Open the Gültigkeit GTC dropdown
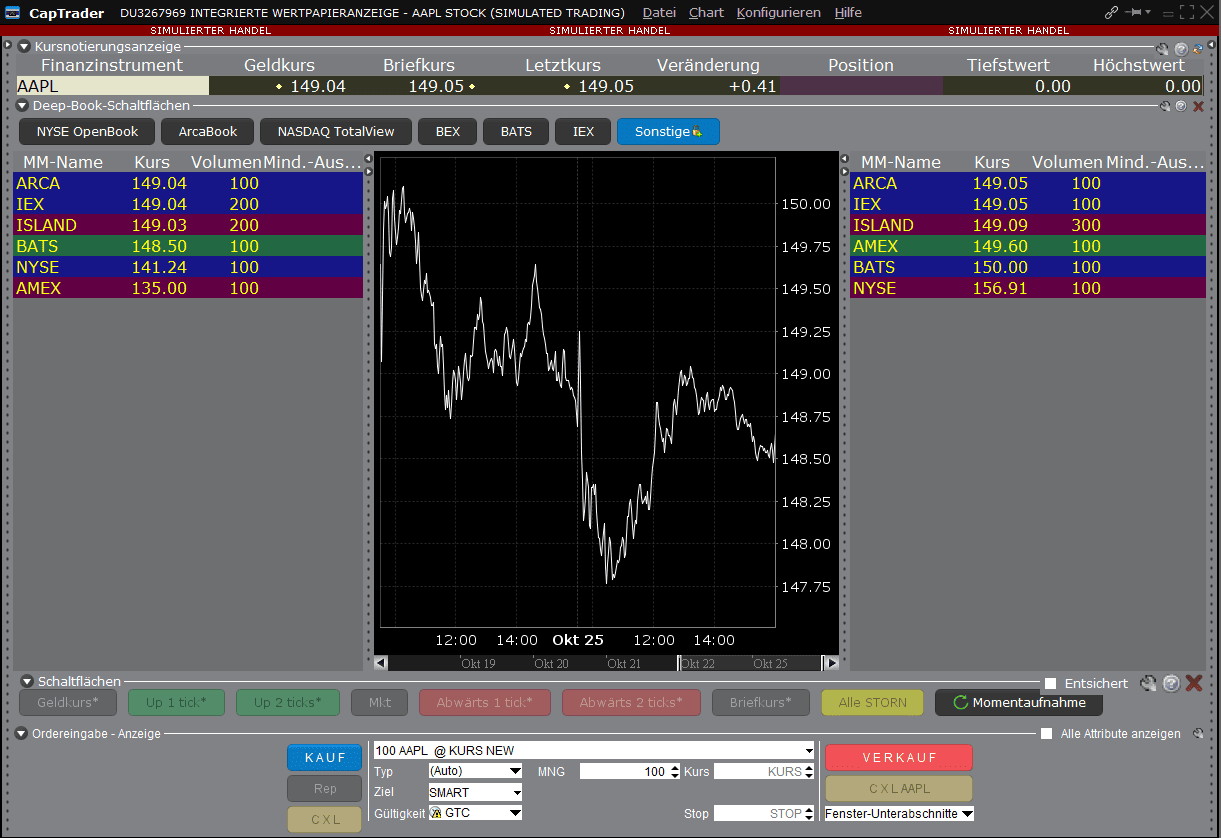 (x=475, y=813)
